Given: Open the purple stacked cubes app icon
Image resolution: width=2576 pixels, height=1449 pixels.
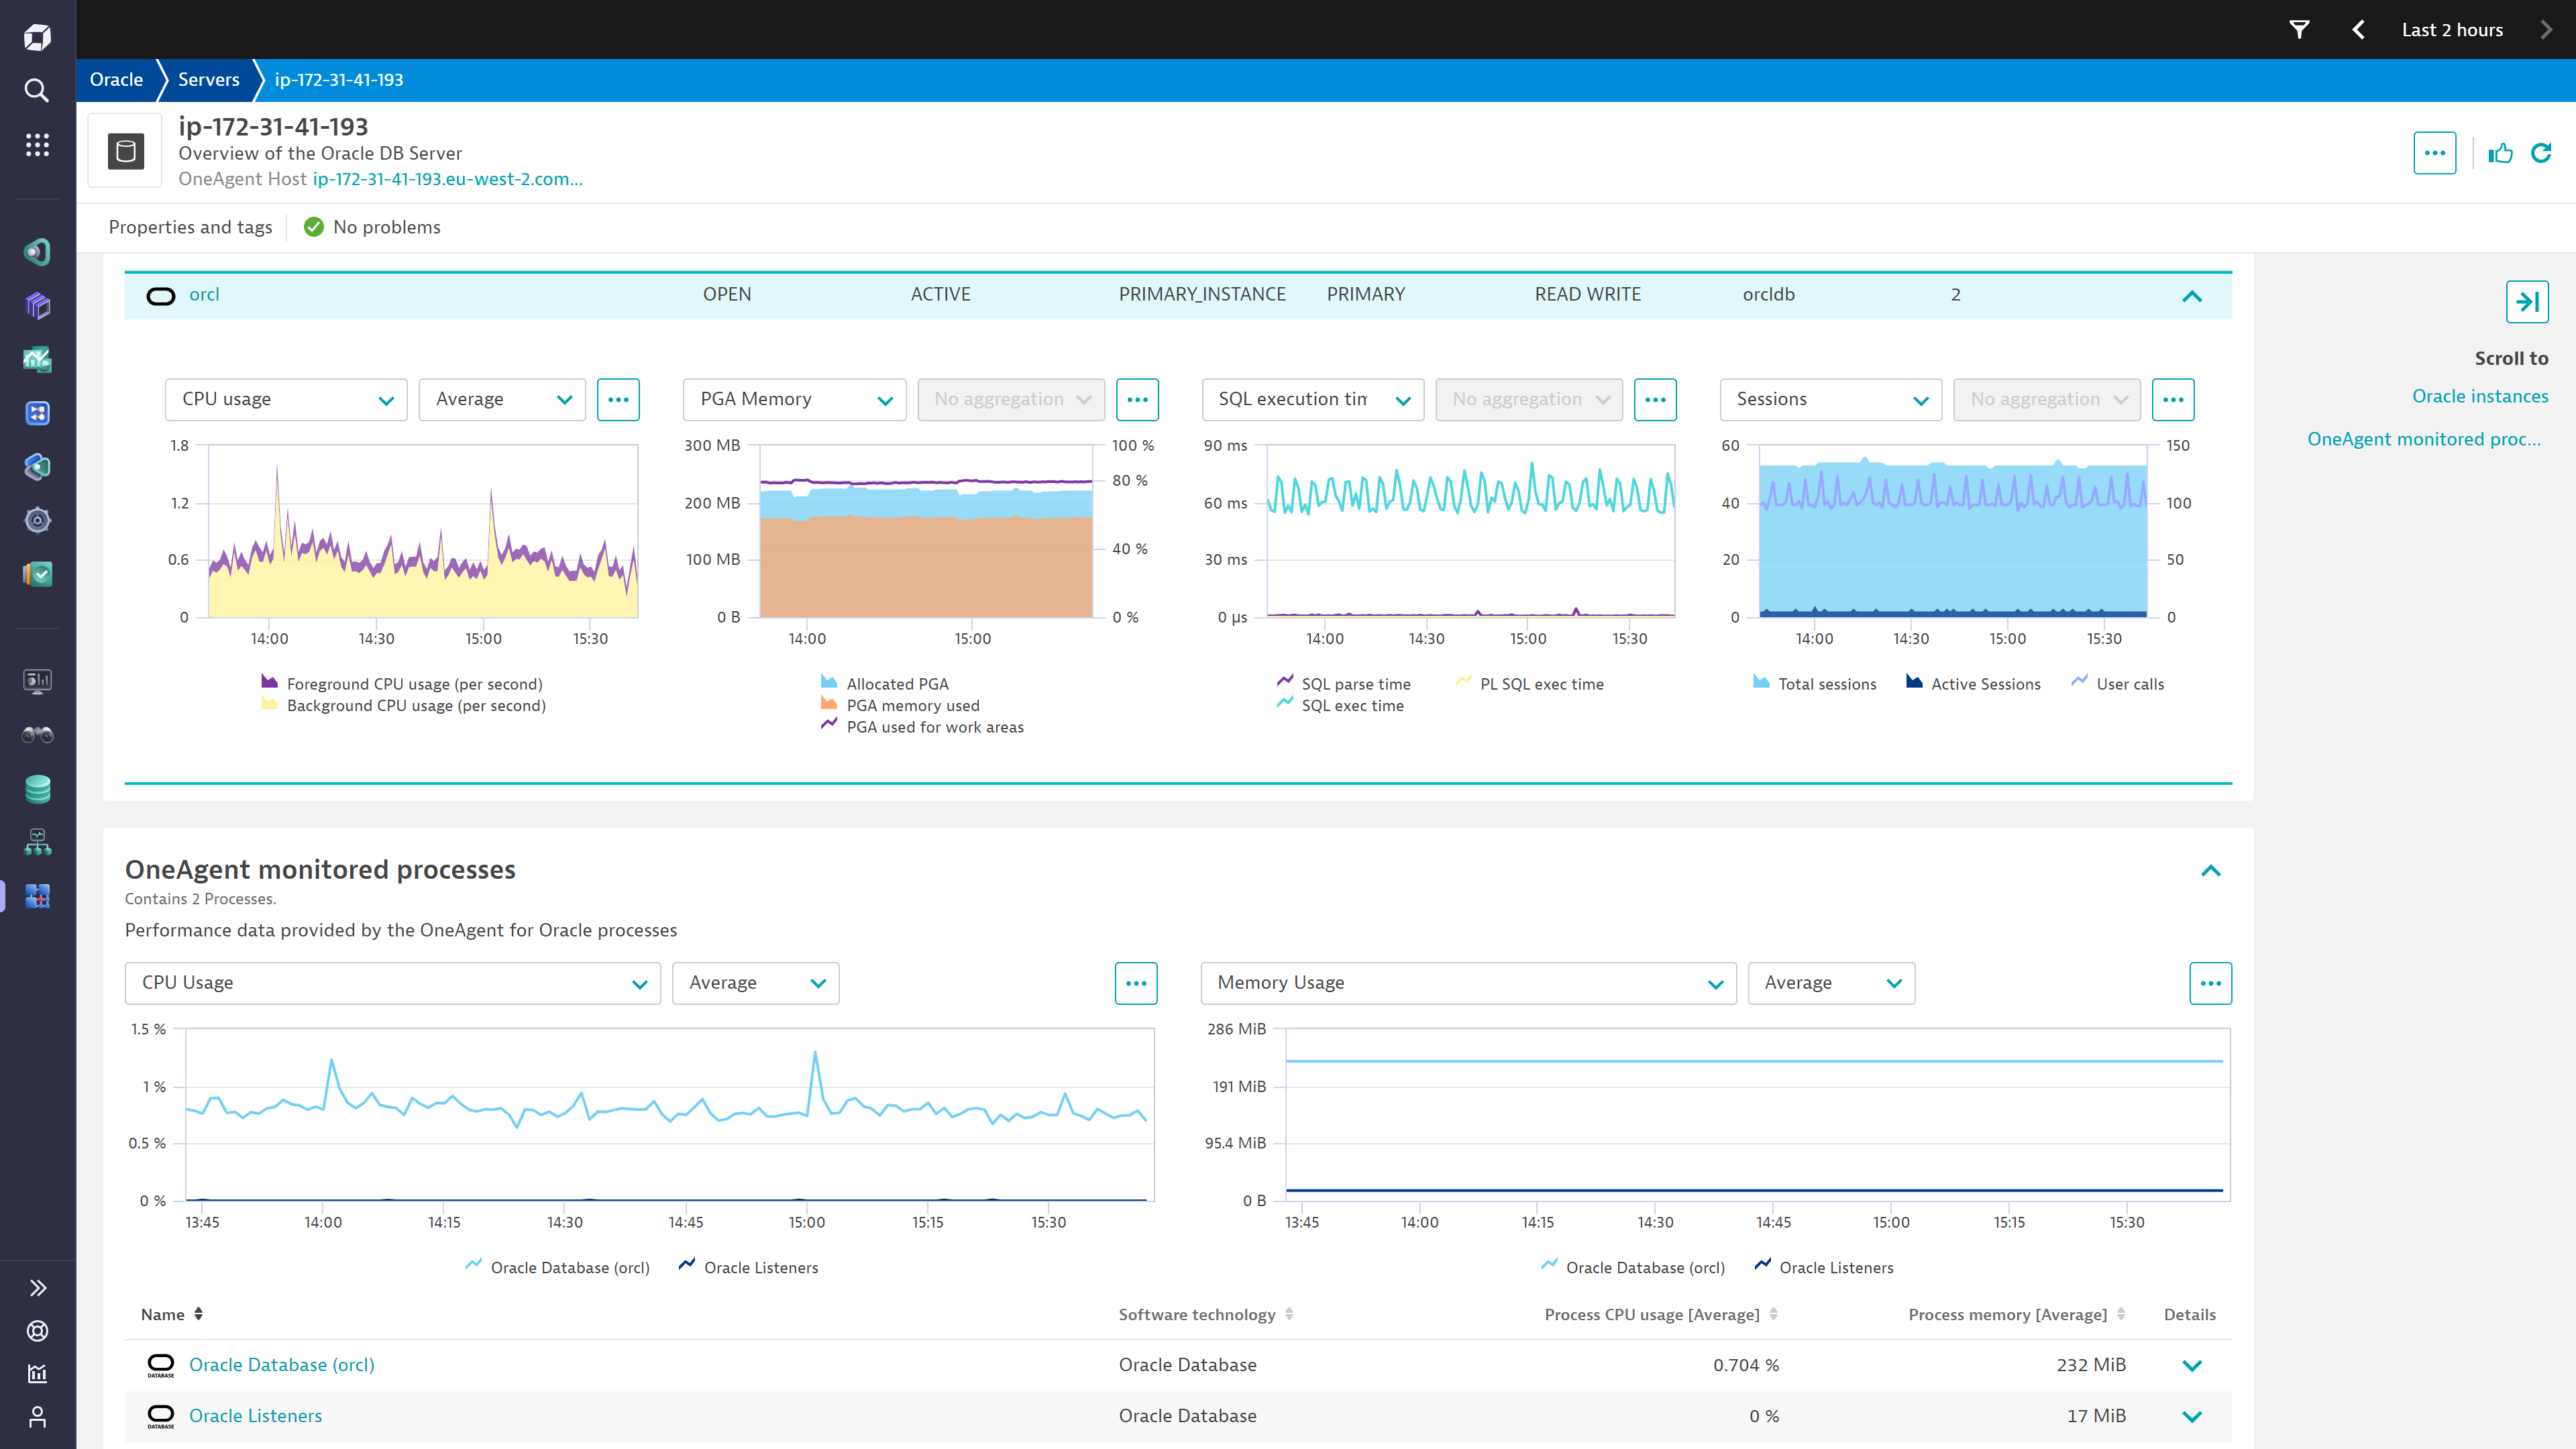Looking at the screenshot, I should 37,305.
